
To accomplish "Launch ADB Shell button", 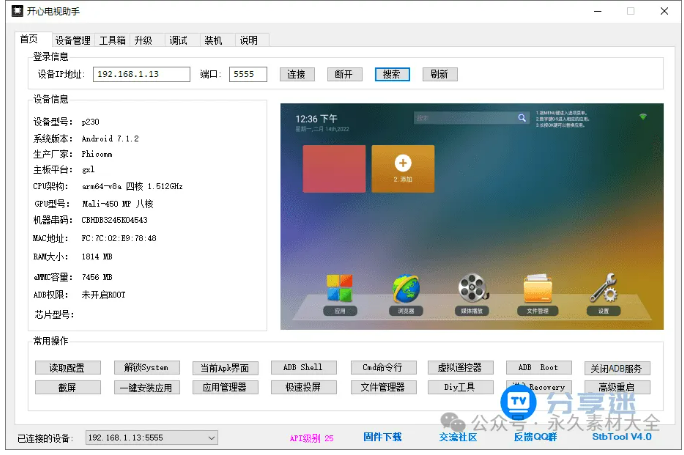I will pos(303,368).
